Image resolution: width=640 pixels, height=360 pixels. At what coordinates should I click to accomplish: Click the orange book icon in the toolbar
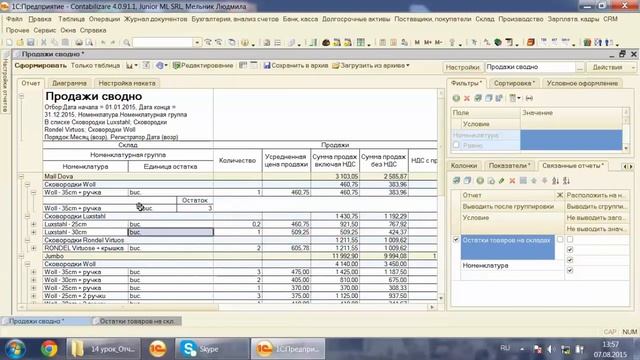point(531,42)
